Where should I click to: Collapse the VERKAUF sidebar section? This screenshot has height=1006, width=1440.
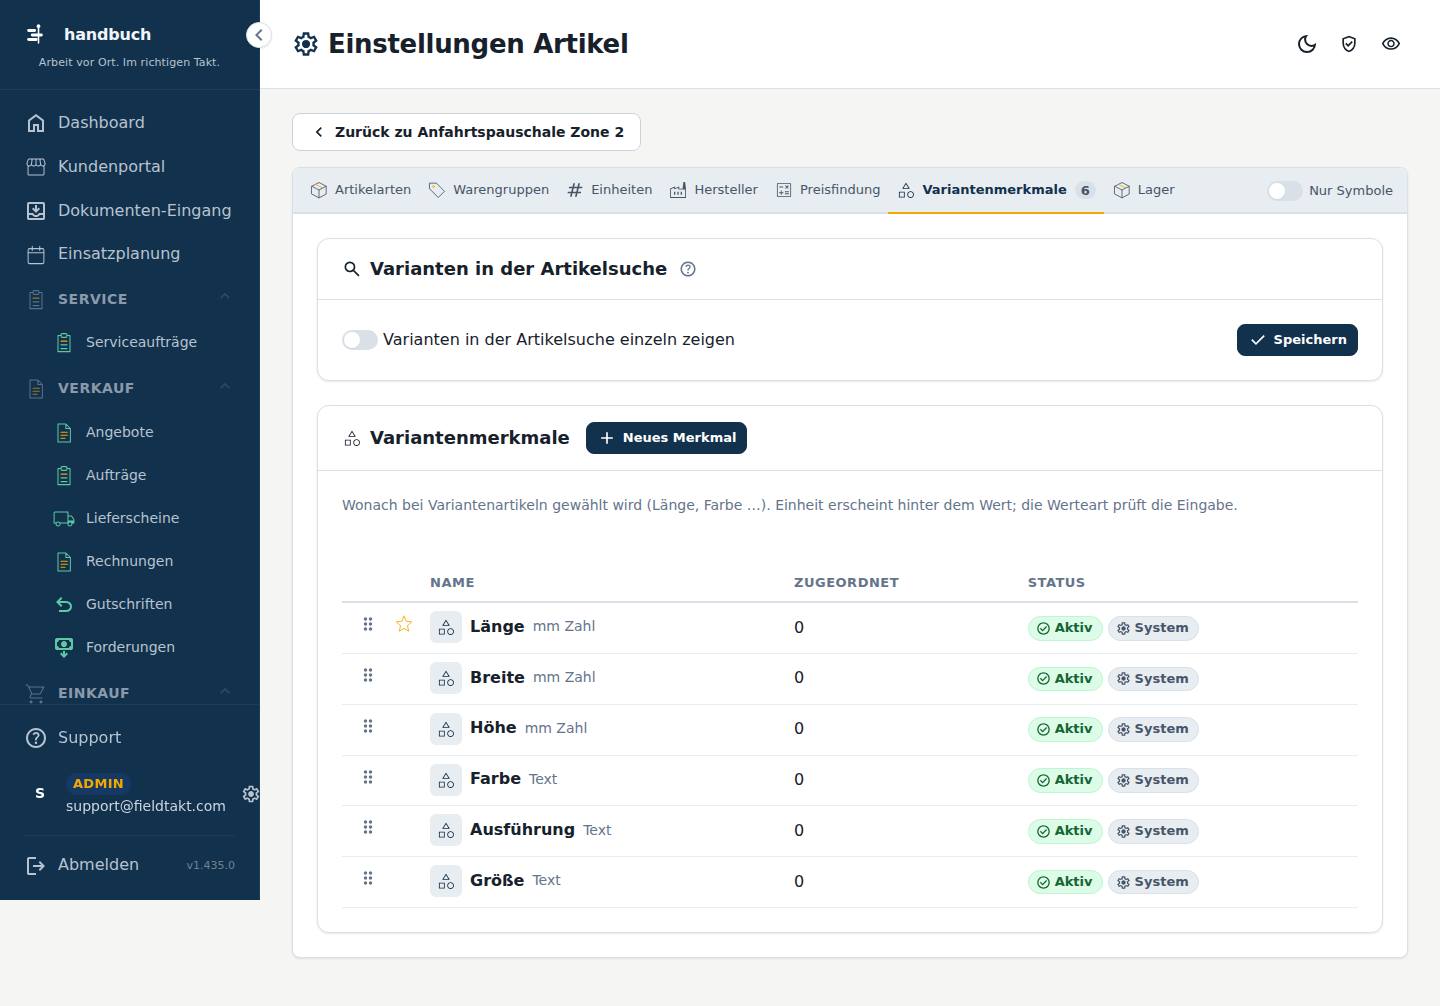point(225,386)
